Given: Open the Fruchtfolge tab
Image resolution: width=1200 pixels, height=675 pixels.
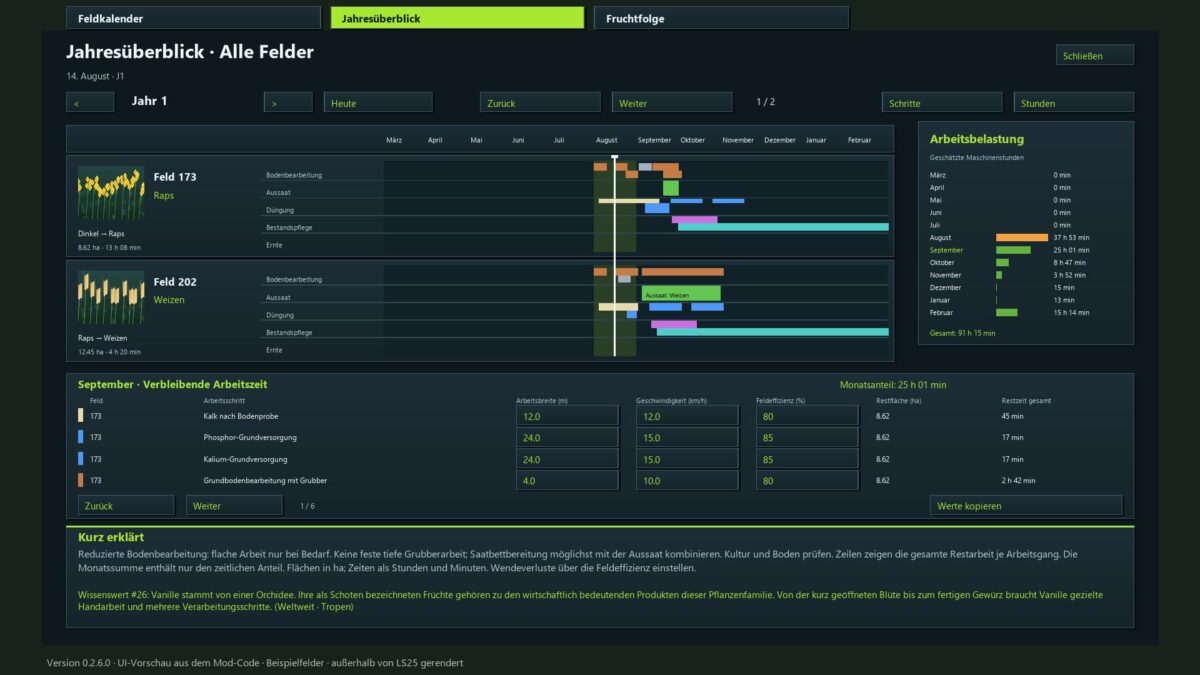Looking at the screenshot, I should pyautogui.click(x=721, y=18).
